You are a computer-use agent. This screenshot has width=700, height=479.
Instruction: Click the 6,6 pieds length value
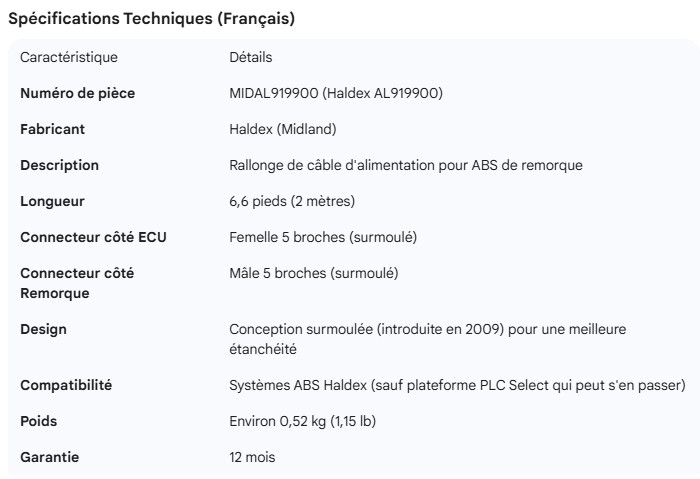(x=292, y=201)
